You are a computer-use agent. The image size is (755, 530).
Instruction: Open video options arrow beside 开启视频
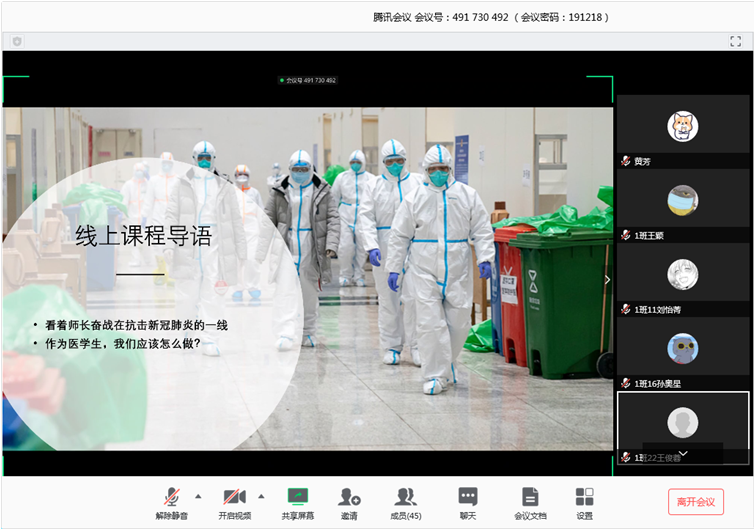pos(261,496)
